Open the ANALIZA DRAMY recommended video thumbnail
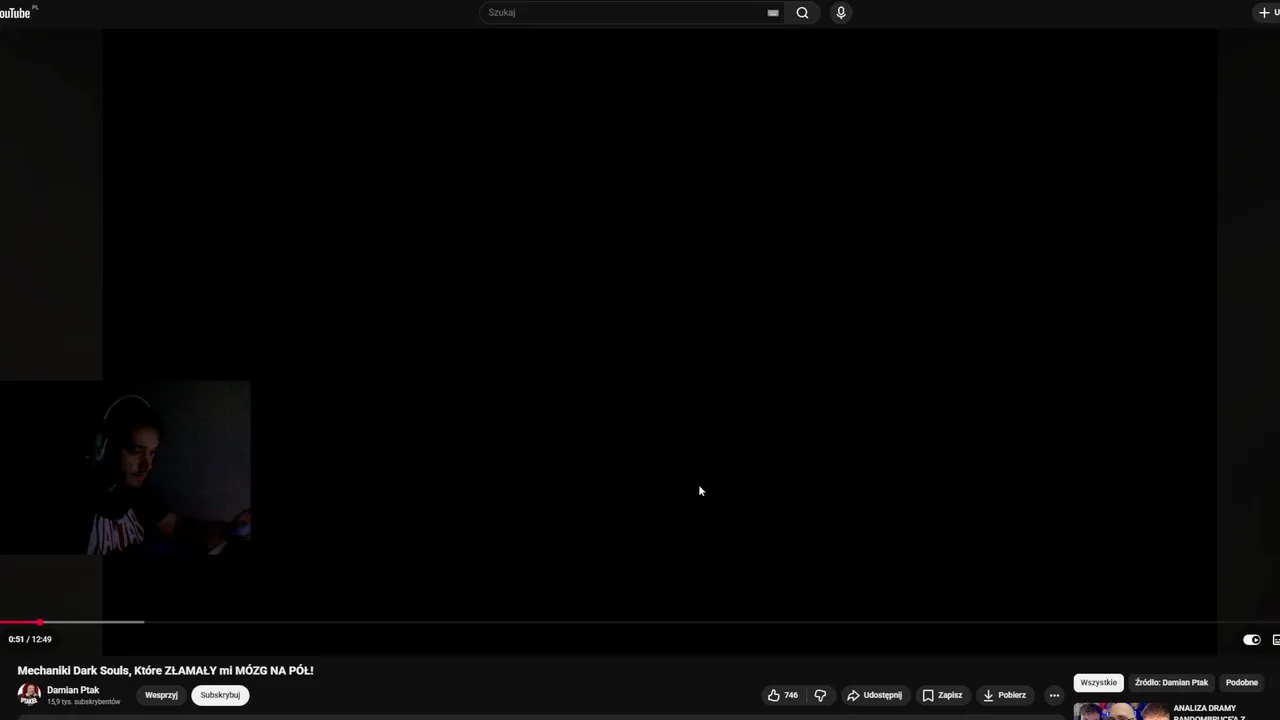 1121,711
